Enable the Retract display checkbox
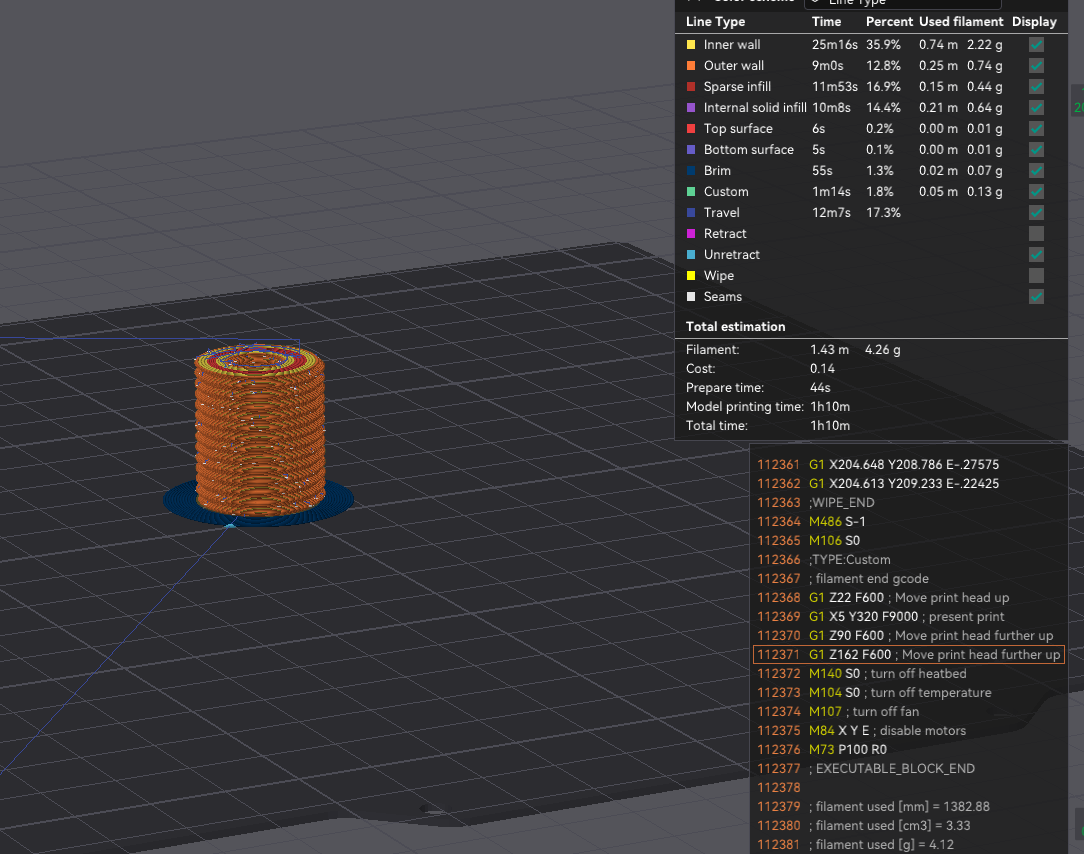This screenshot has height=854, width=1084. point(1036,234)
